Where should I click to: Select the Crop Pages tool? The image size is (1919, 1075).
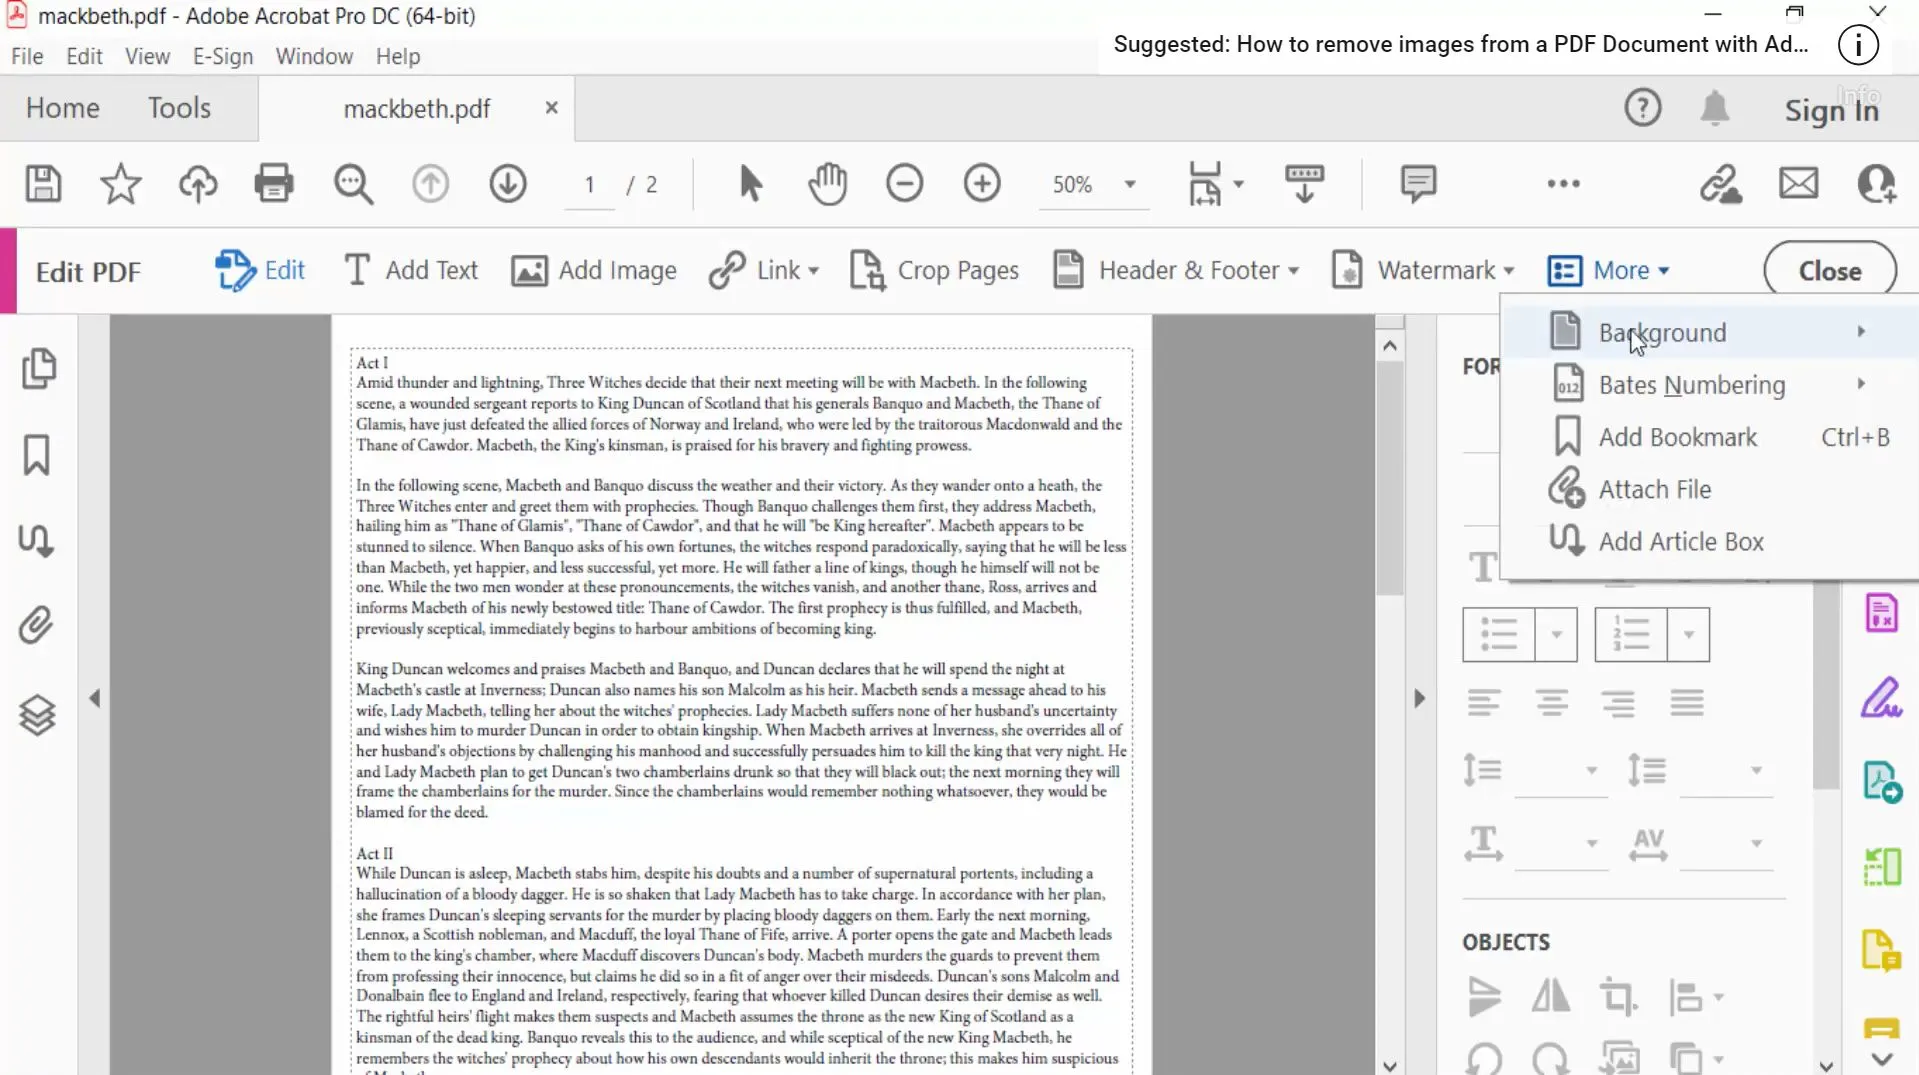click(933, 269)
